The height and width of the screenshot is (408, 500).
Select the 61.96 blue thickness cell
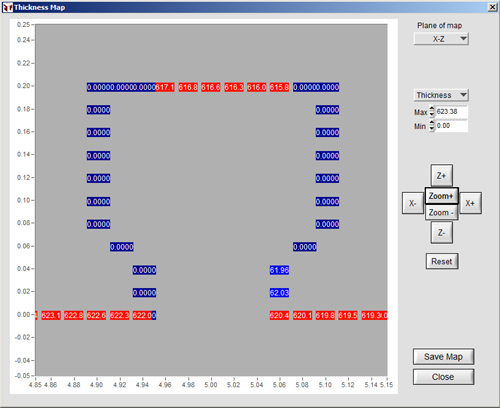click(x=279, y=270)
